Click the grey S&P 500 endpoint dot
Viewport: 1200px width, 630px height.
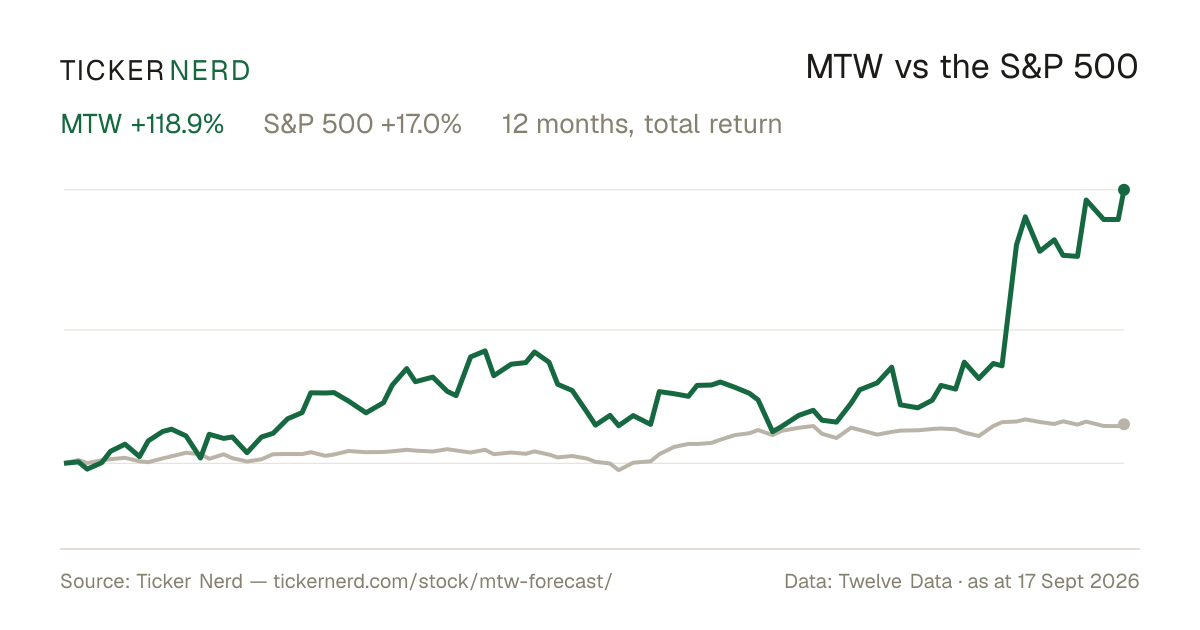pyautogui.click(x=1124, y=424)
